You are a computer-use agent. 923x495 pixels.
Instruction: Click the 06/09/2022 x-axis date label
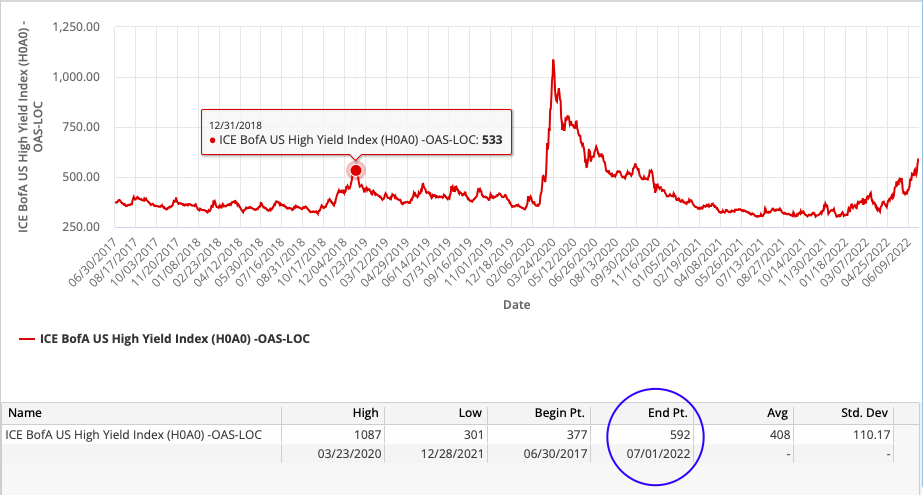pyautogui.click(x=888, y=263)
